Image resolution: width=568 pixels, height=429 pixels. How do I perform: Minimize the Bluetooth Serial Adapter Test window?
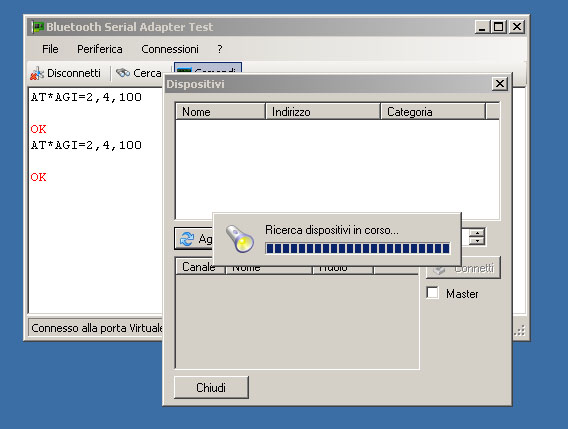[x=482, y=27]
